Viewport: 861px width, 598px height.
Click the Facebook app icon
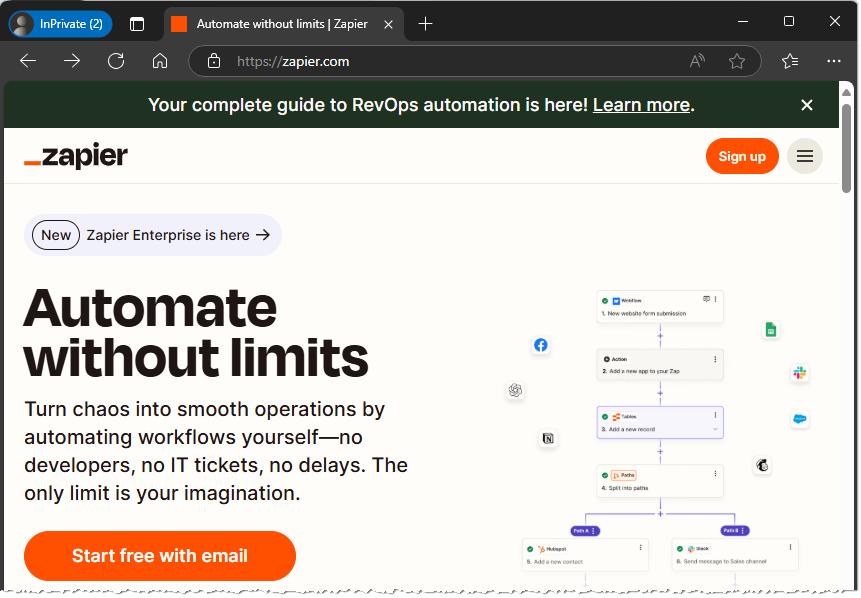point(540,345)
